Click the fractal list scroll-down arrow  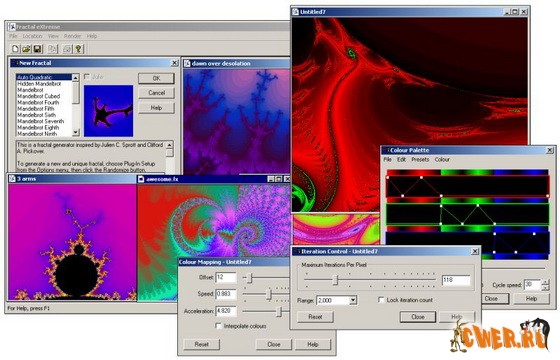coord(75,132)
